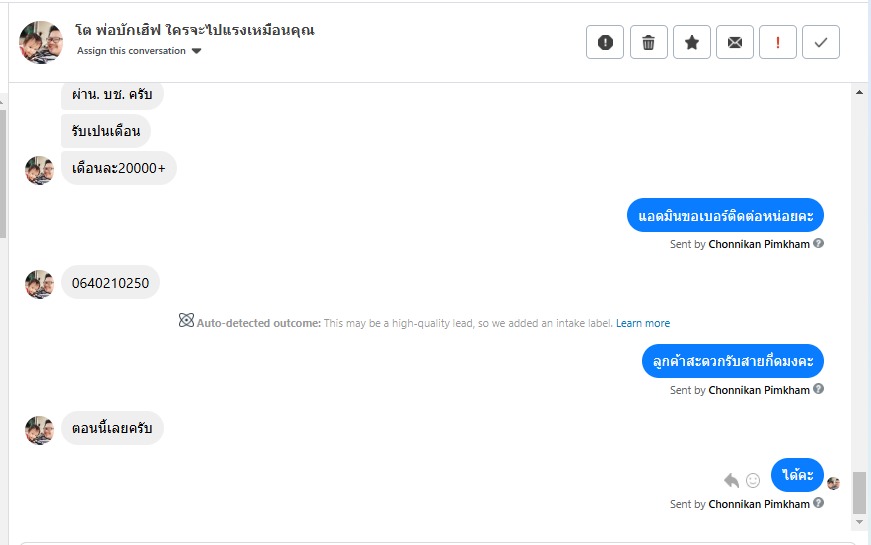Click reply arrow beside the last message
Viewport: 871px width, 545px height.
pos(731,480)
